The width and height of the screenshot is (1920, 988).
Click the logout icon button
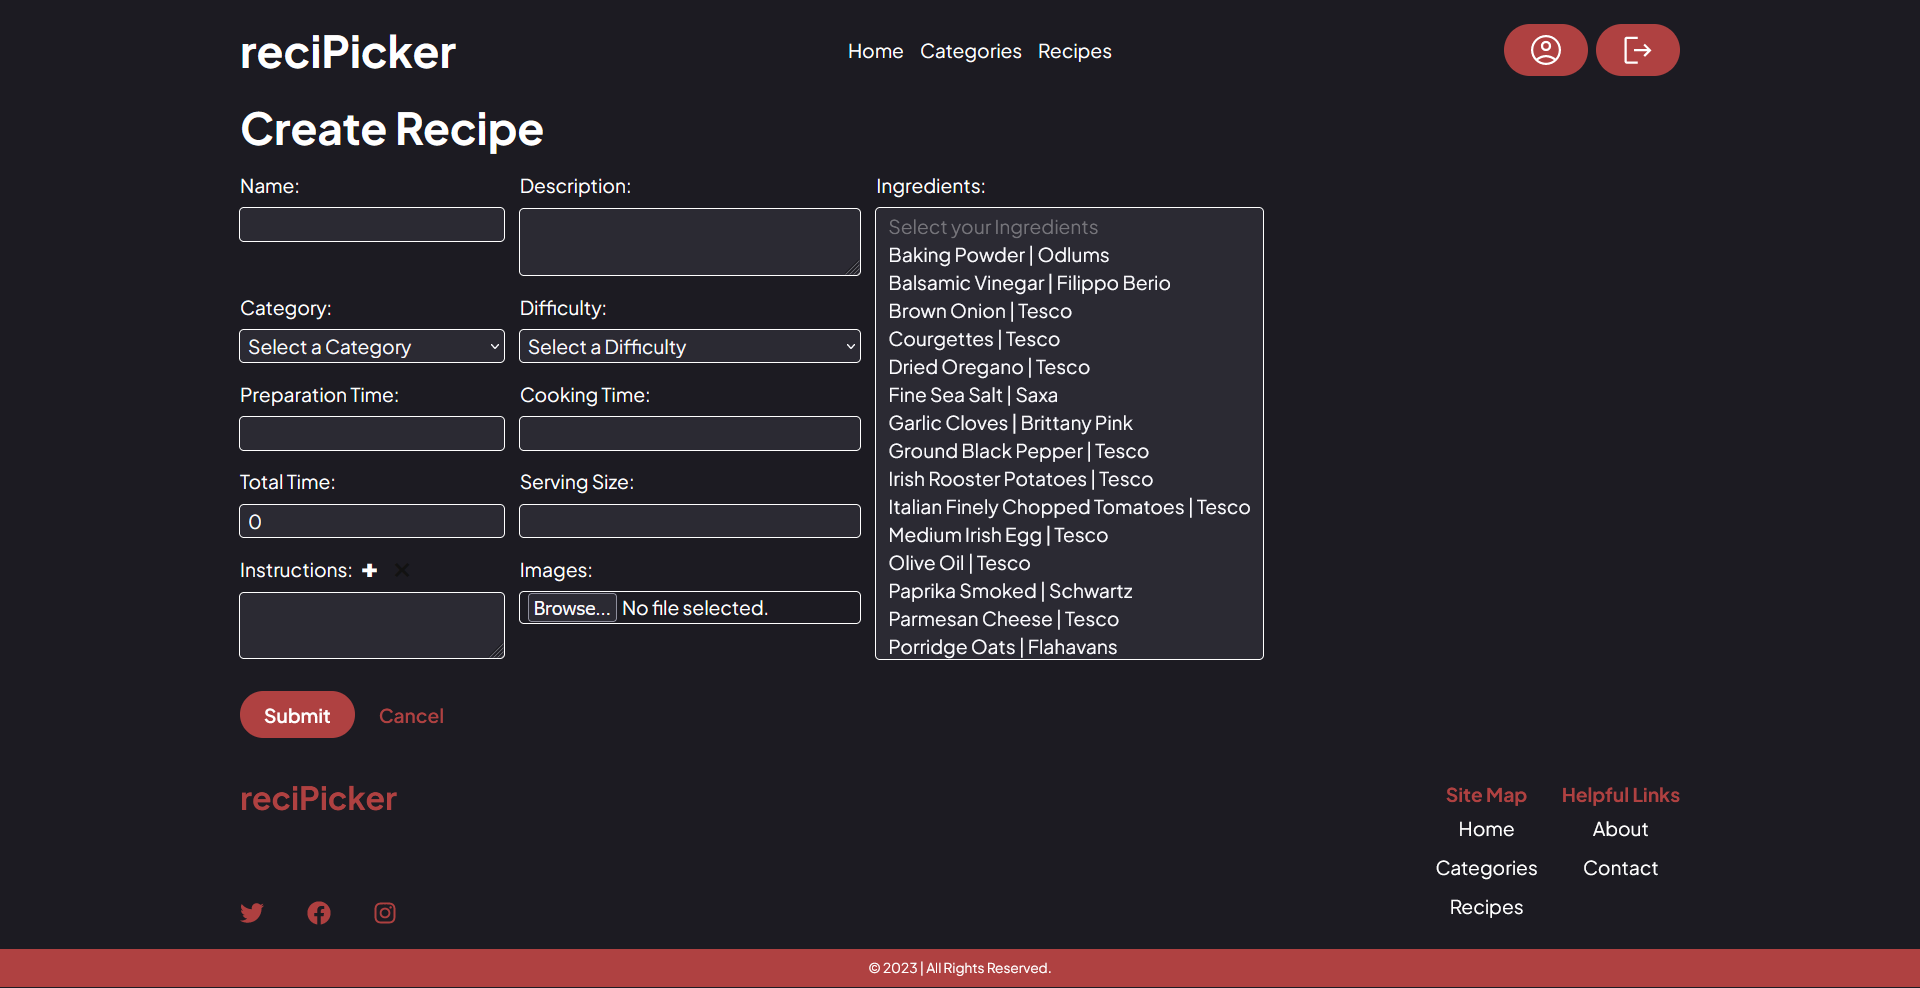click(1637, 50)
